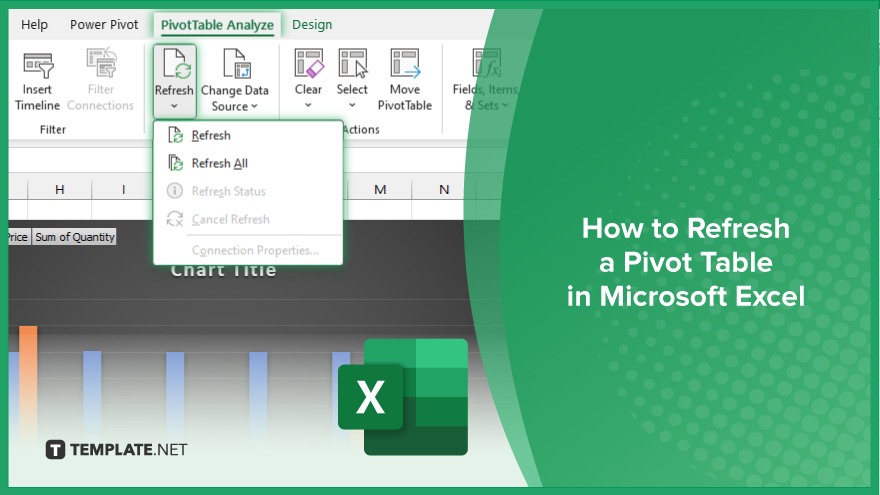880x495 pixels.
Task: Switch to the Power Pivot tab
Action: click(104, 25)
